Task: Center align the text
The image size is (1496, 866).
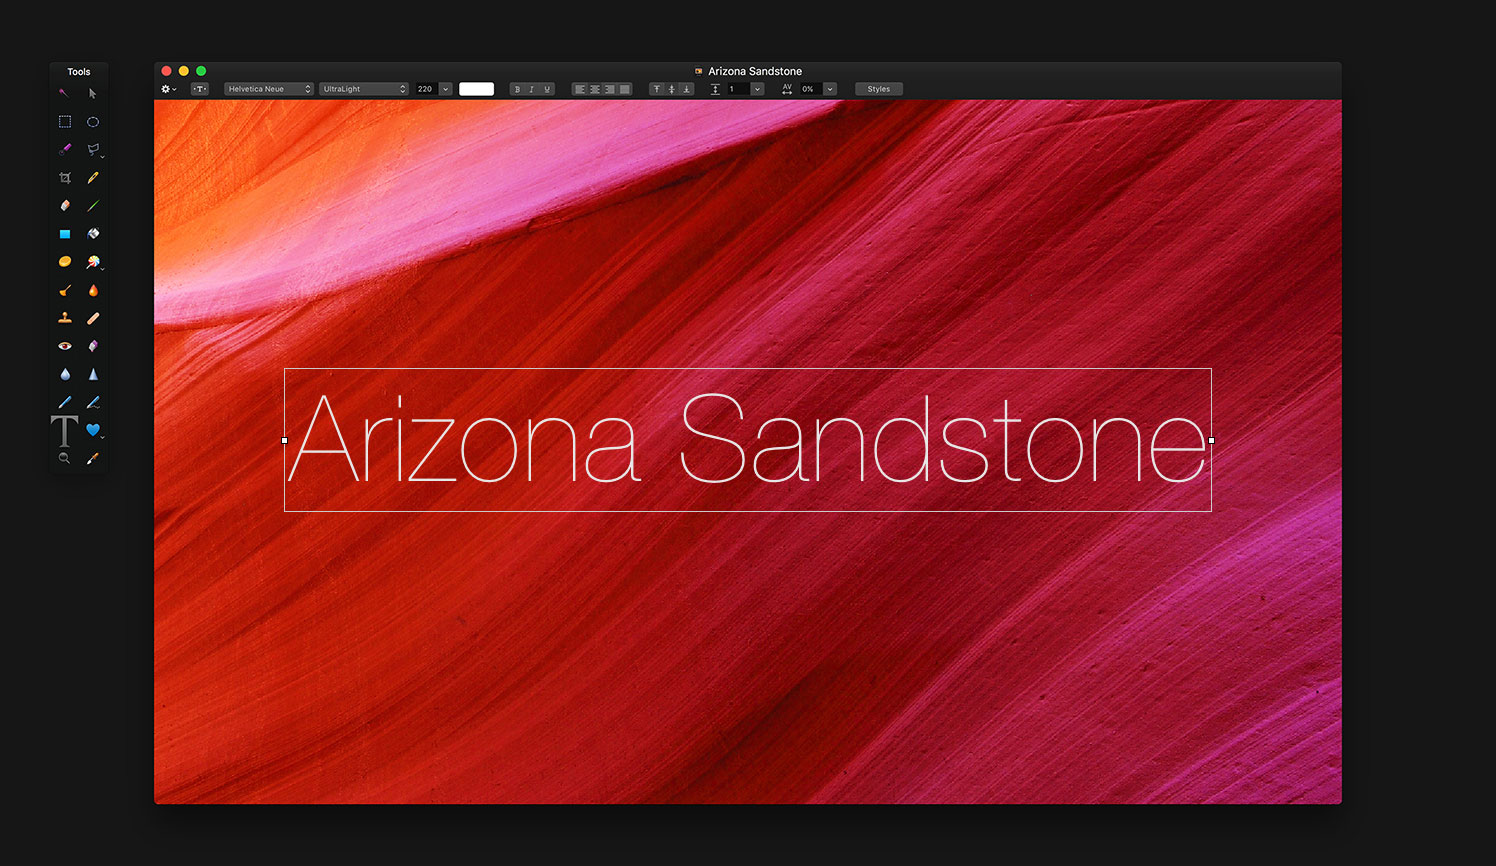Action: [x=594, y=89]
